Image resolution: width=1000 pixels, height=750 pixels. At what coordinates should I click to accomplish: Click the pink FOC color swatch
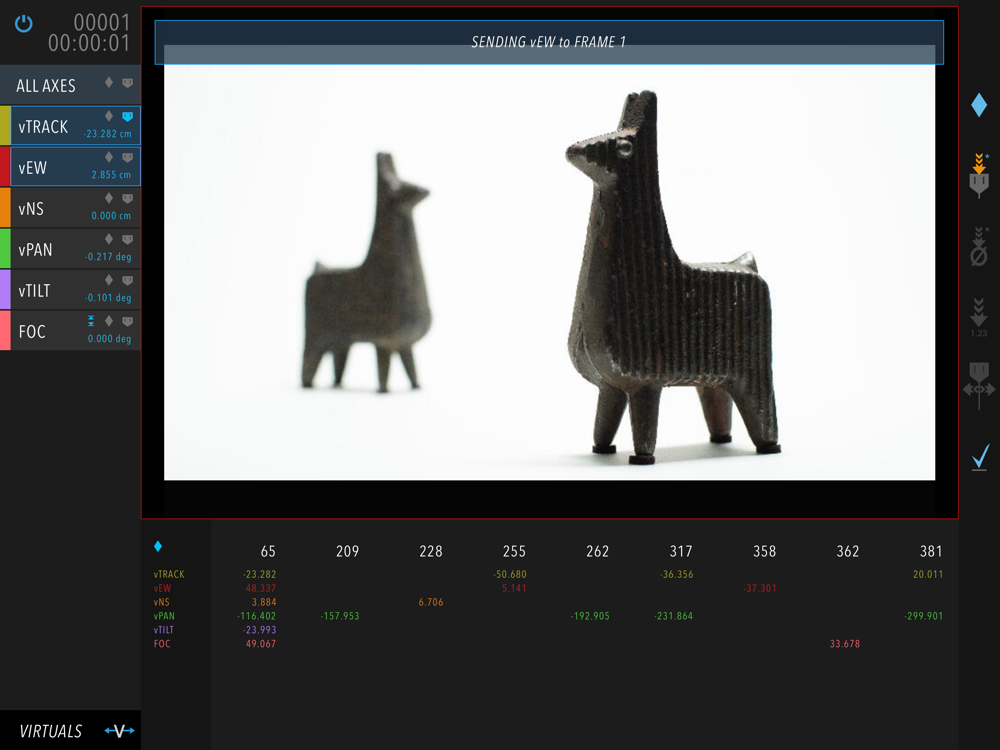(5, 330)
